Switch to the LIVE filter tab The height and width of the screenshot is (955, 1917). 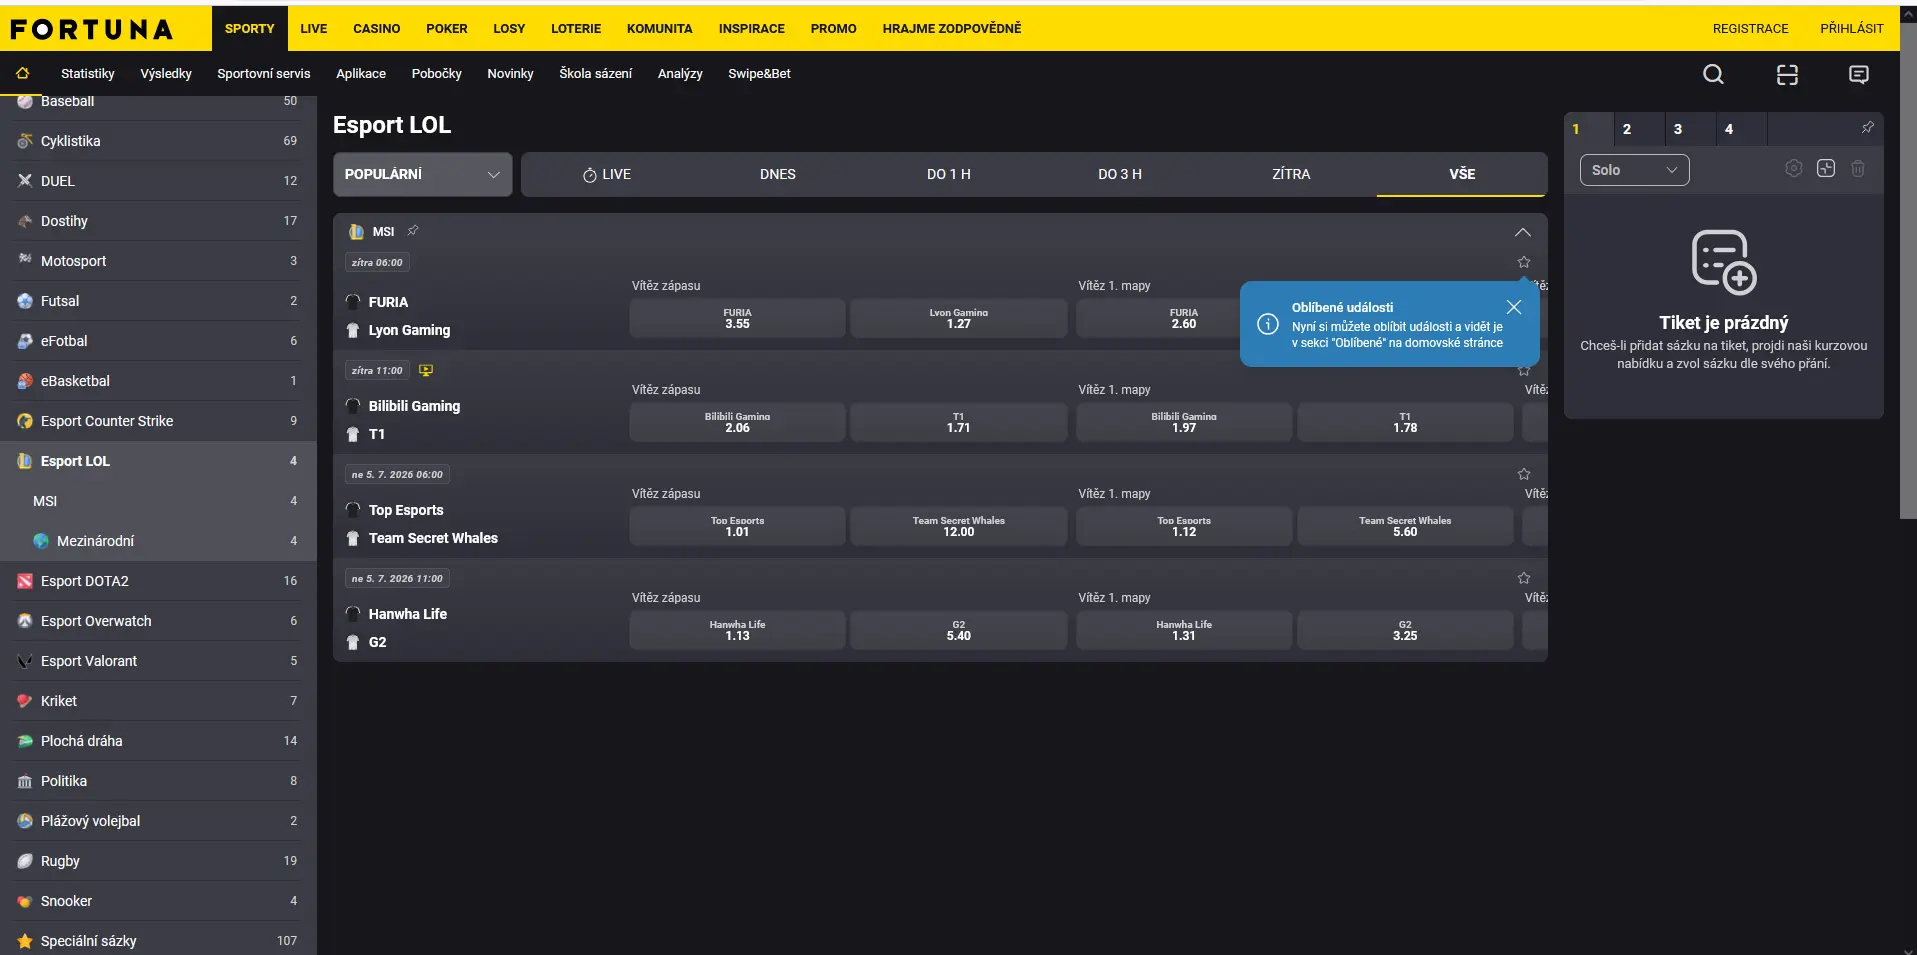607,174
